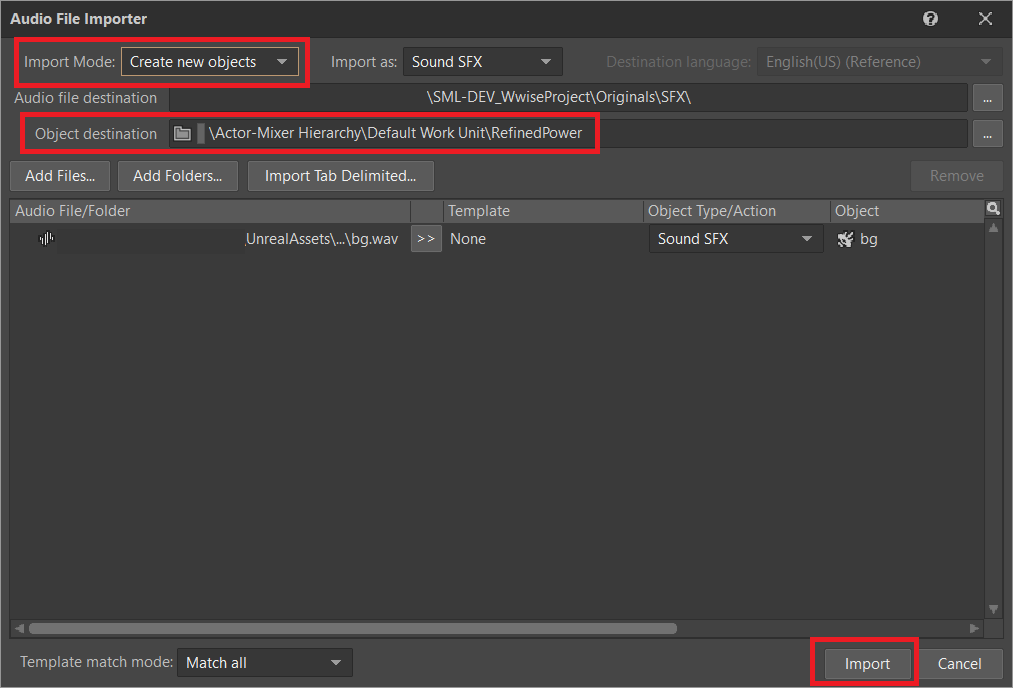Screen dimensions: 1013x688
Task: Click the Add Files button
Action: coord(60,176)
